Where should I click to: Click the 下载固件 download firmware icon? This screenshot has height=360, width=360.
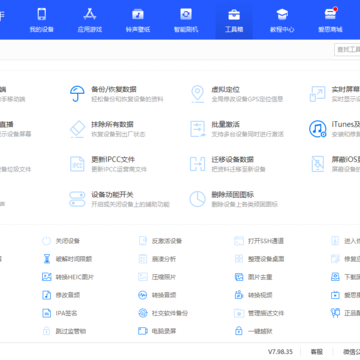(335, 277)
